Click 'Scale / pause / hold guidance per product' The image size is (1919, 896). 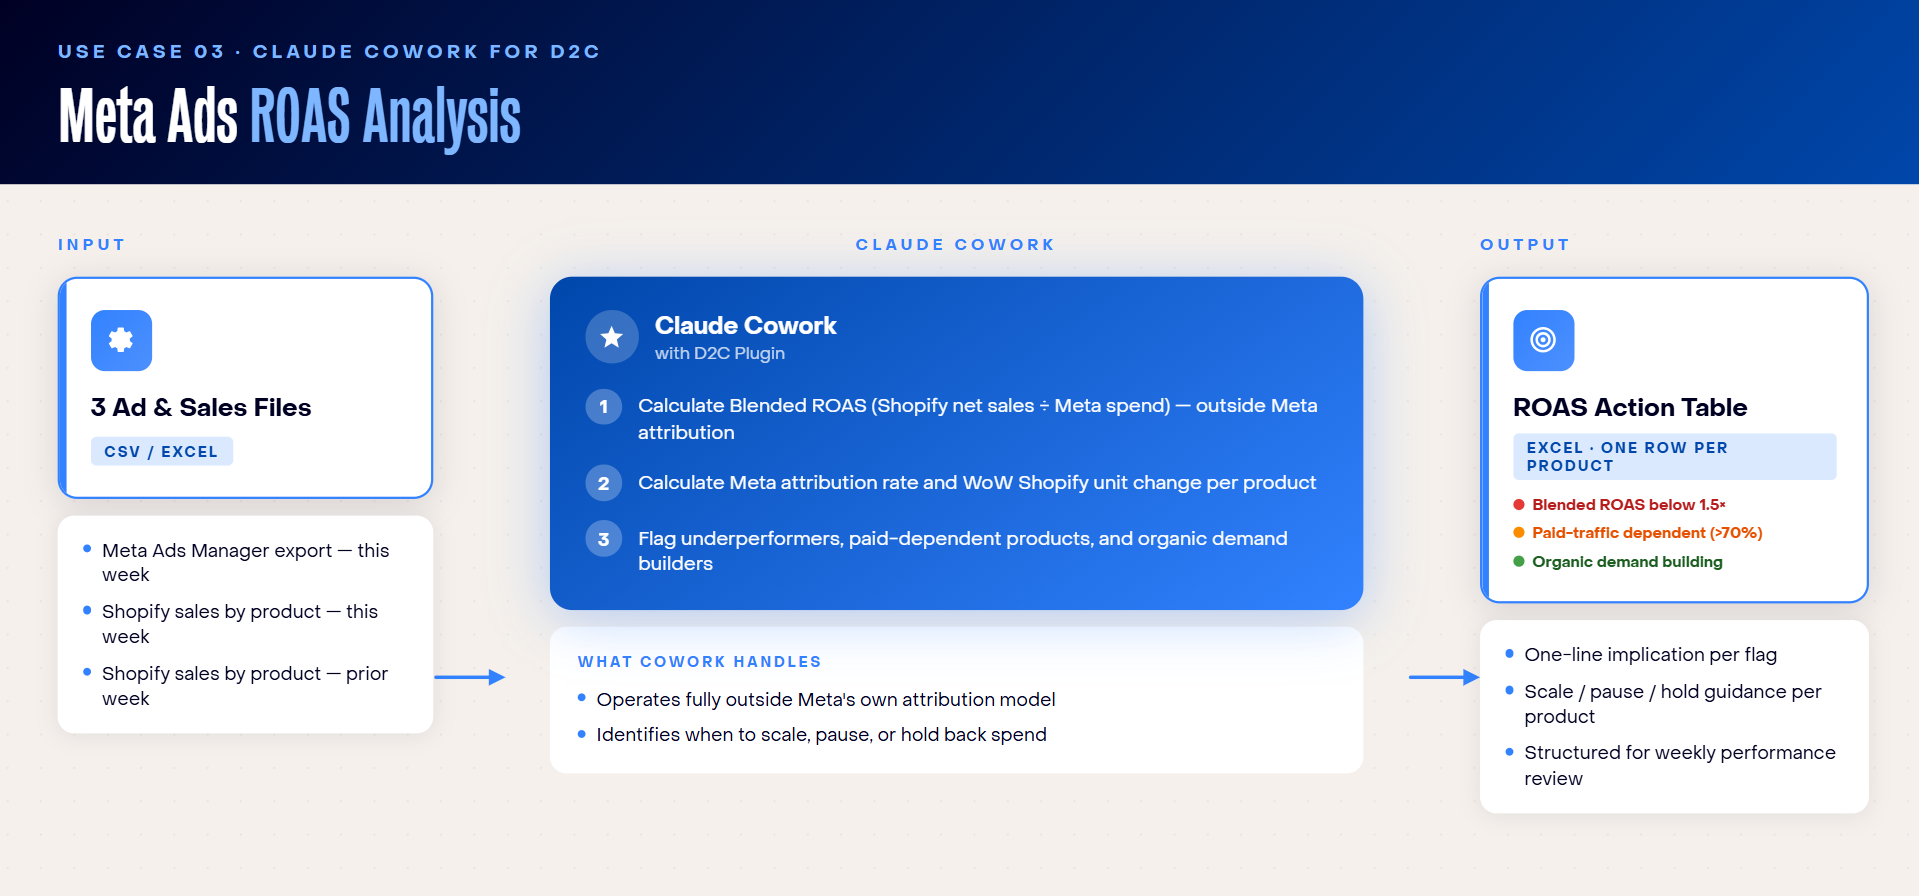[1673, 704]
